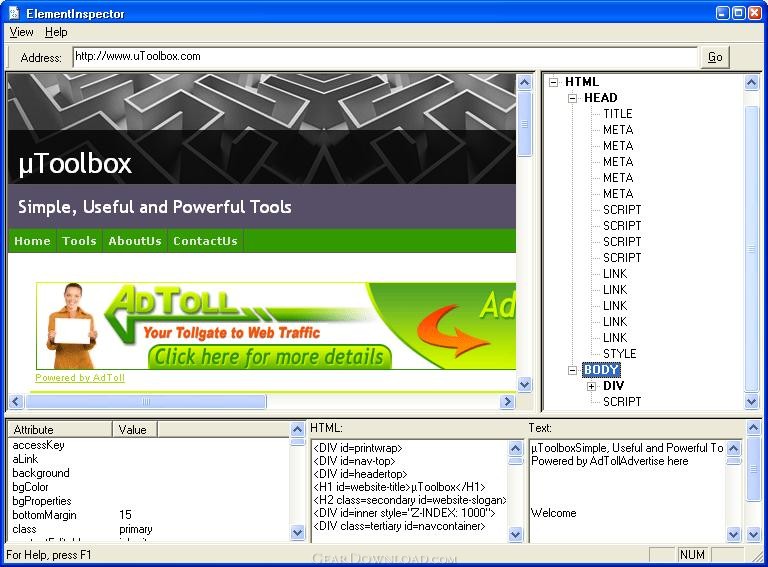Click the AdToll banner advertisement
The width and height of the screenshot is (768, 567).
[276, 326]
